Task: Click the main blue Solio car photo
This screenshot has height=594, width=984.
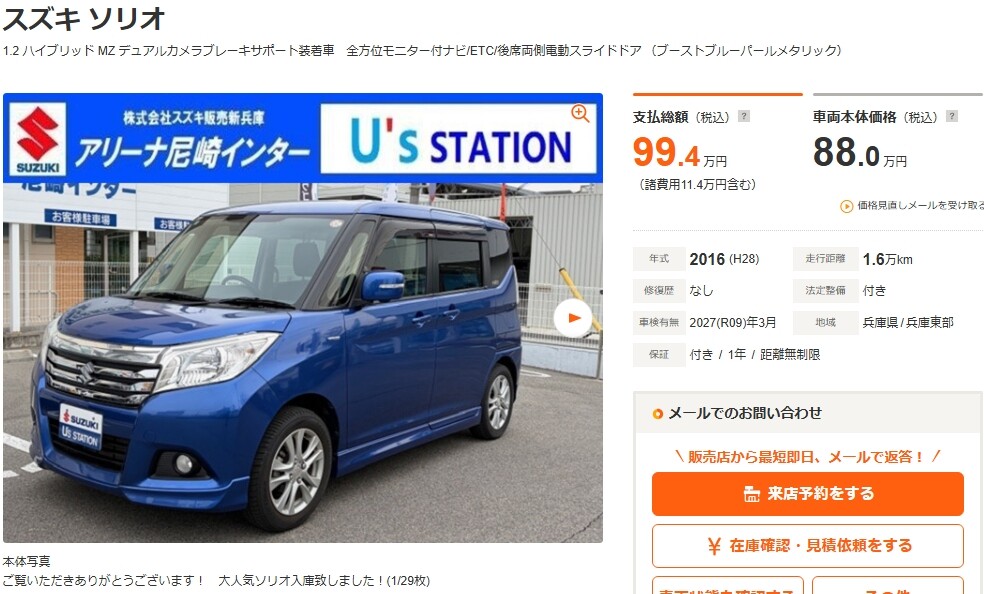Action: (302, 363)
